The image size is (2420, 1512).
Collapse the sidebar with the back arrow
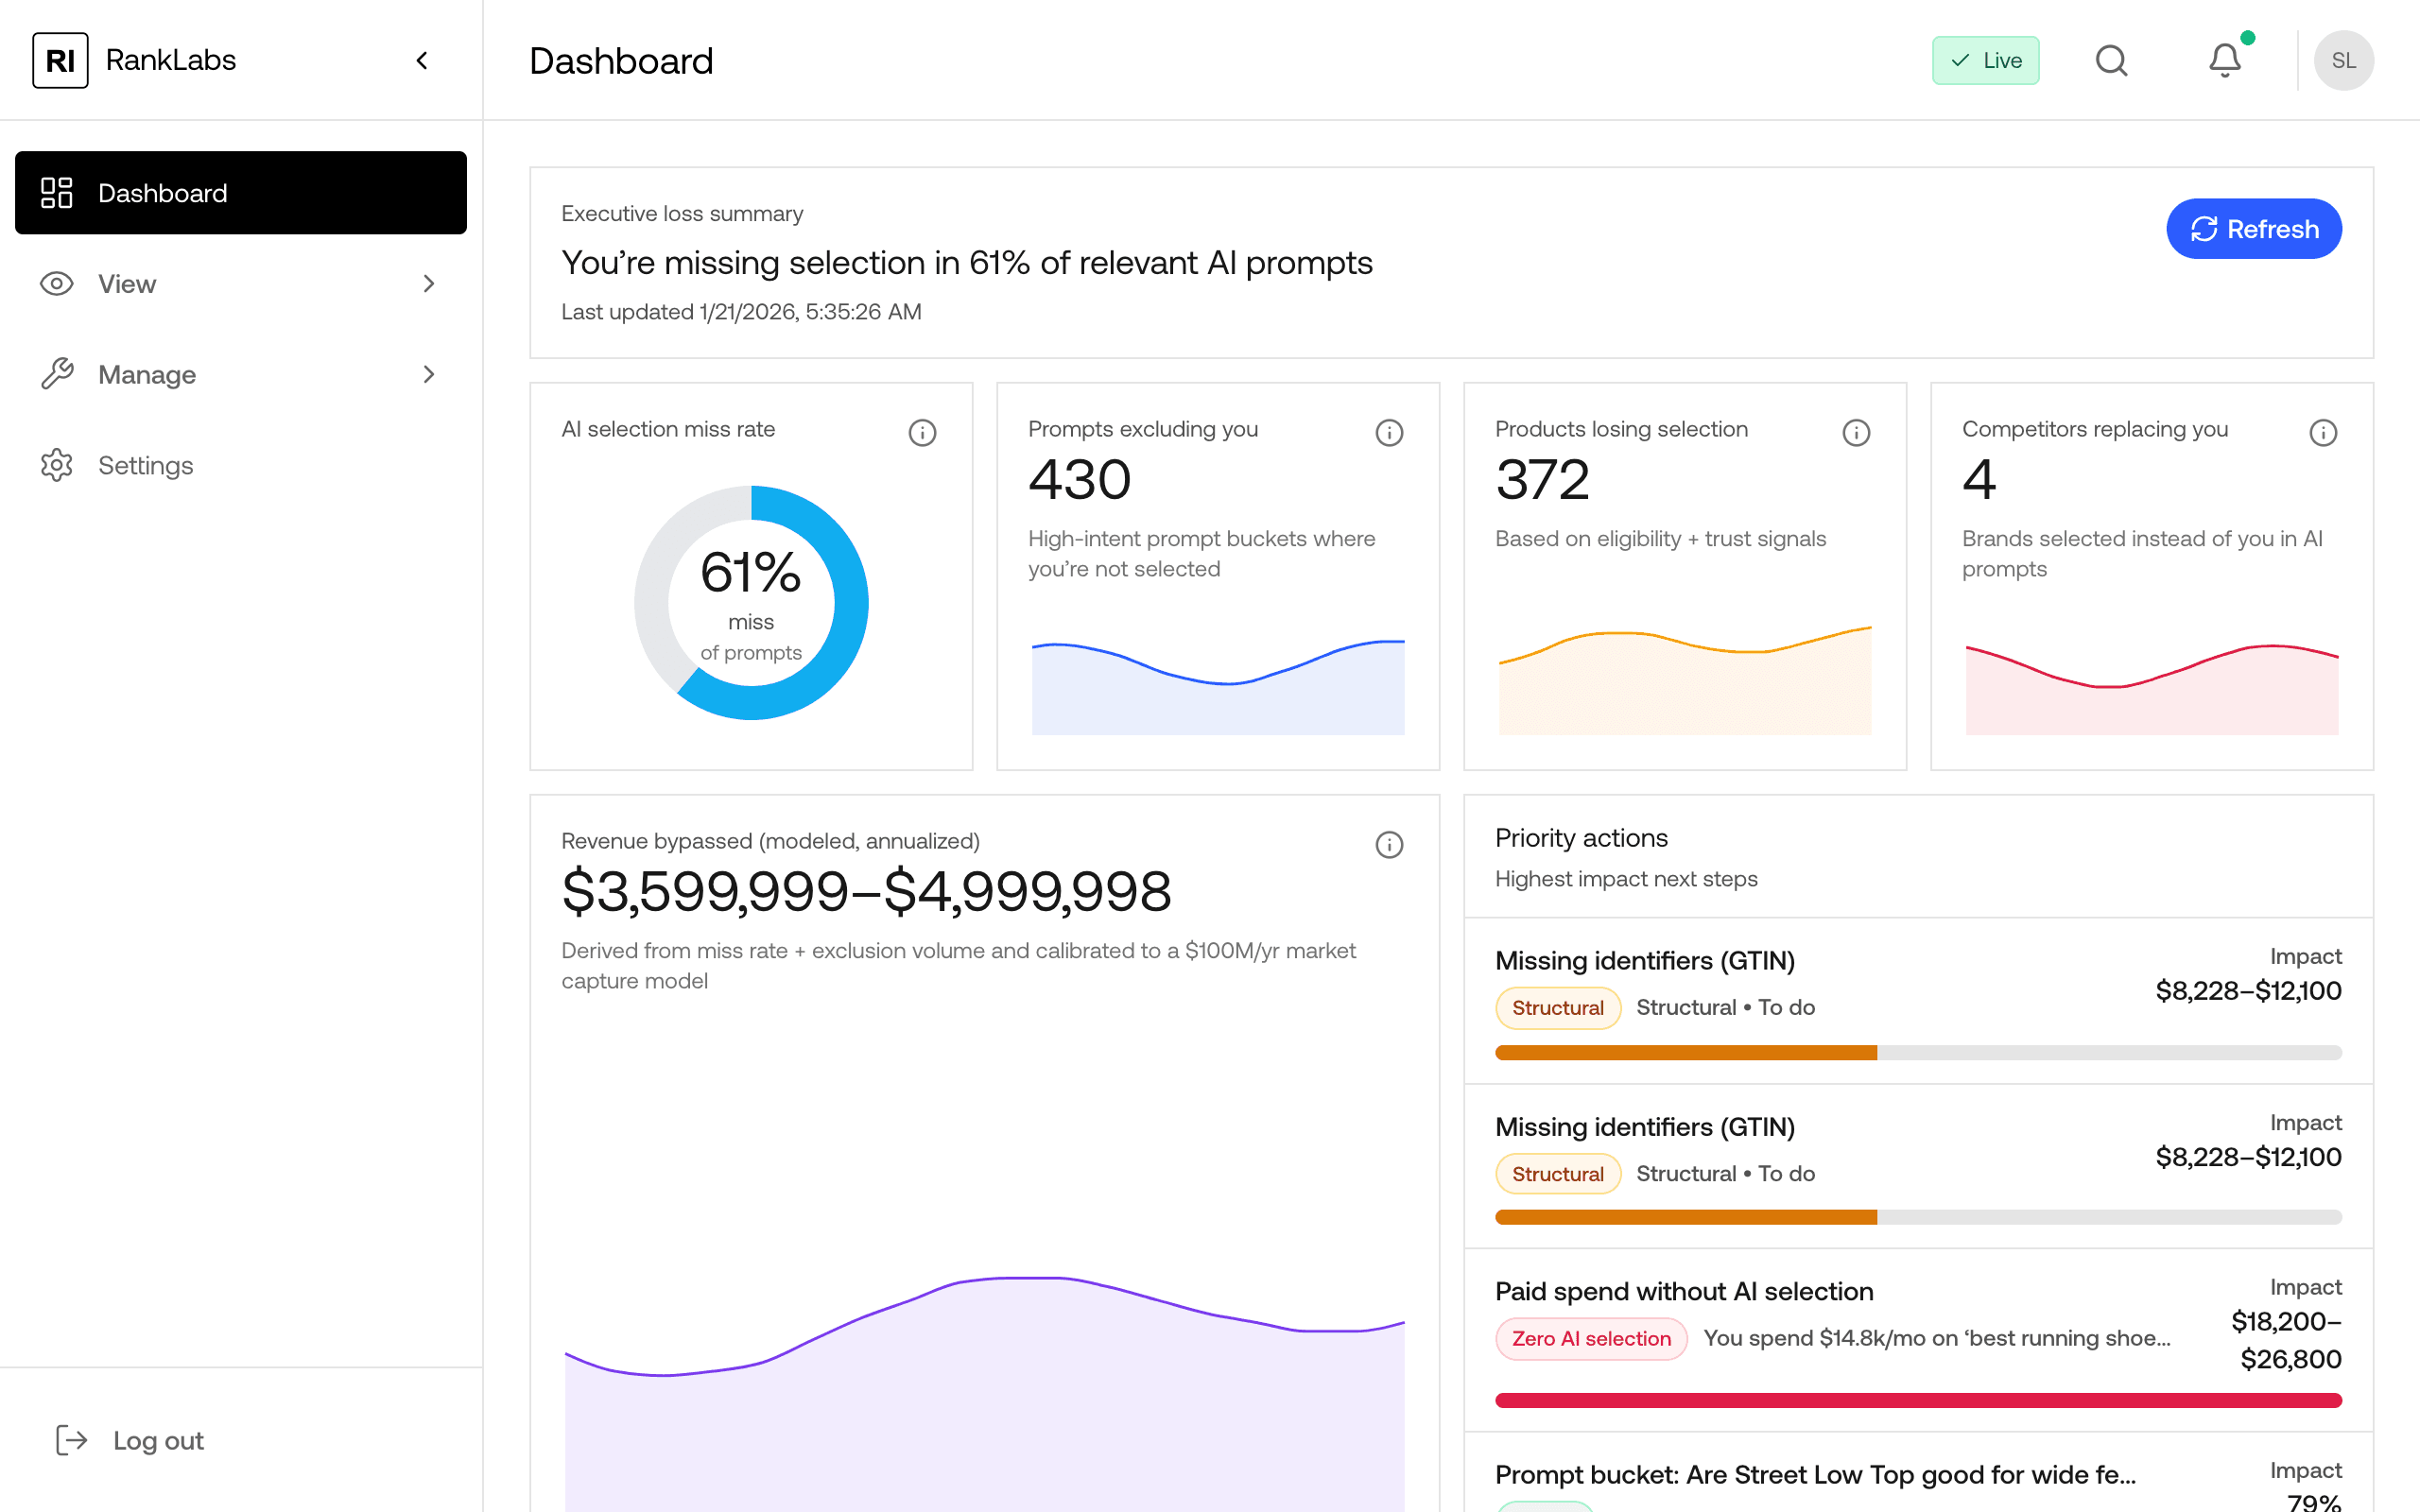point(421,60)
